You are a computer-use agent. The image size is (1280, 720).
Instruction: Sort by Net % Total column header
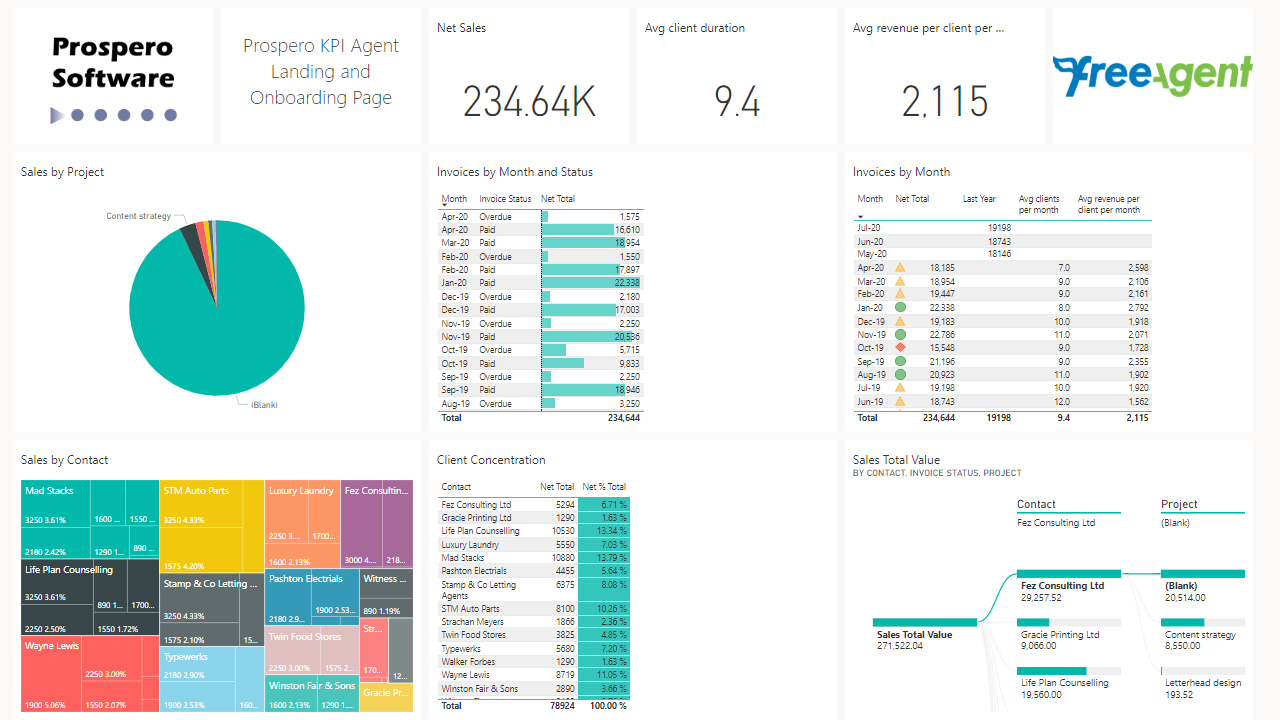tap(604, 487)
